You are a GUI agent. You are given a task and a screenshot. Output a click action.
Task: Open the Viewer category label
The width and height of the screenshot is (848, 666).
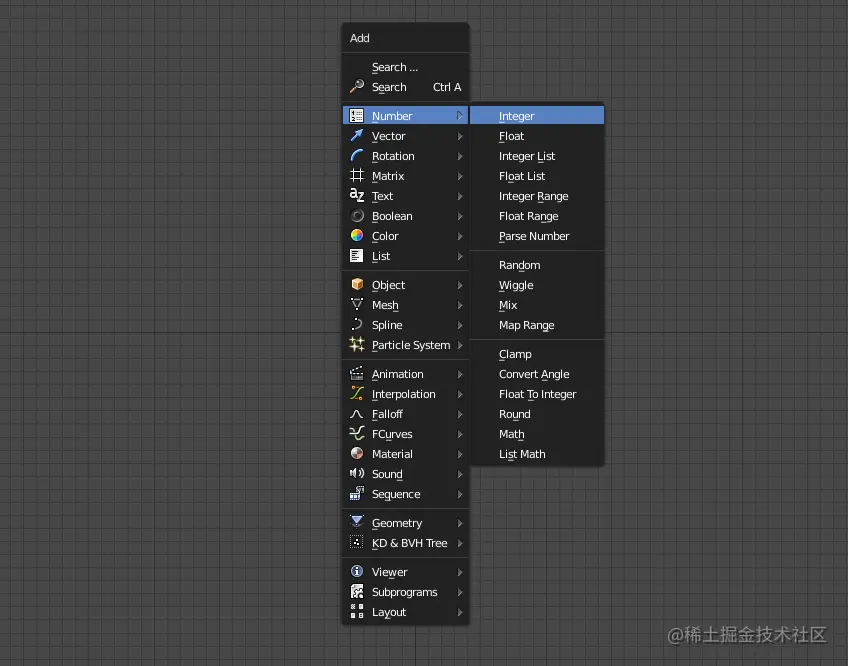pyautogui.click(x=389, y=572)
